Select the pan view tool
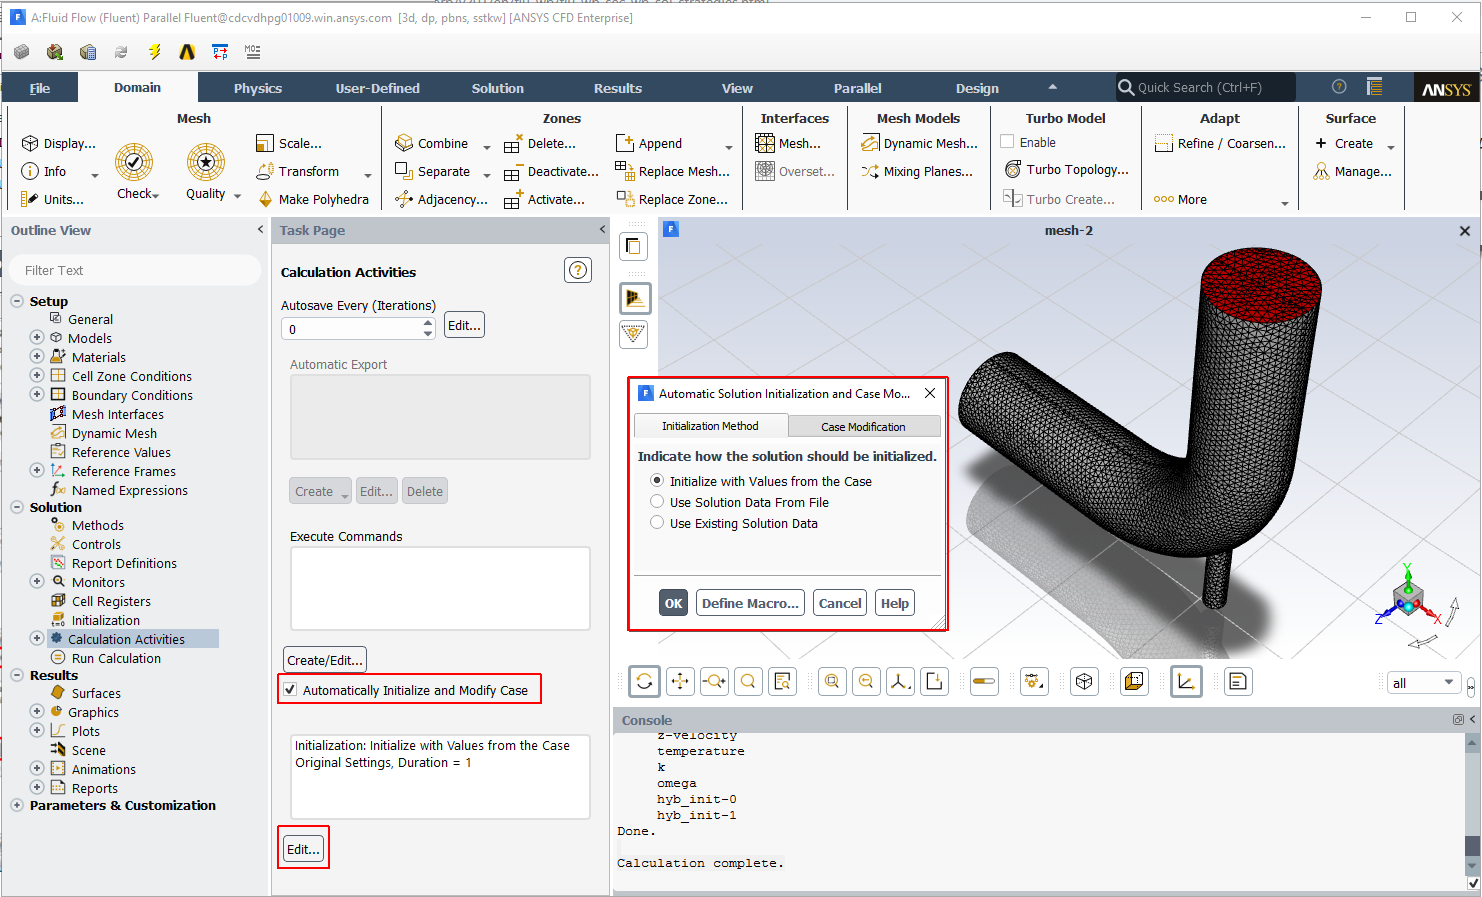The width and height of the screenshot is (1482, 897). (x=679, y=681)
